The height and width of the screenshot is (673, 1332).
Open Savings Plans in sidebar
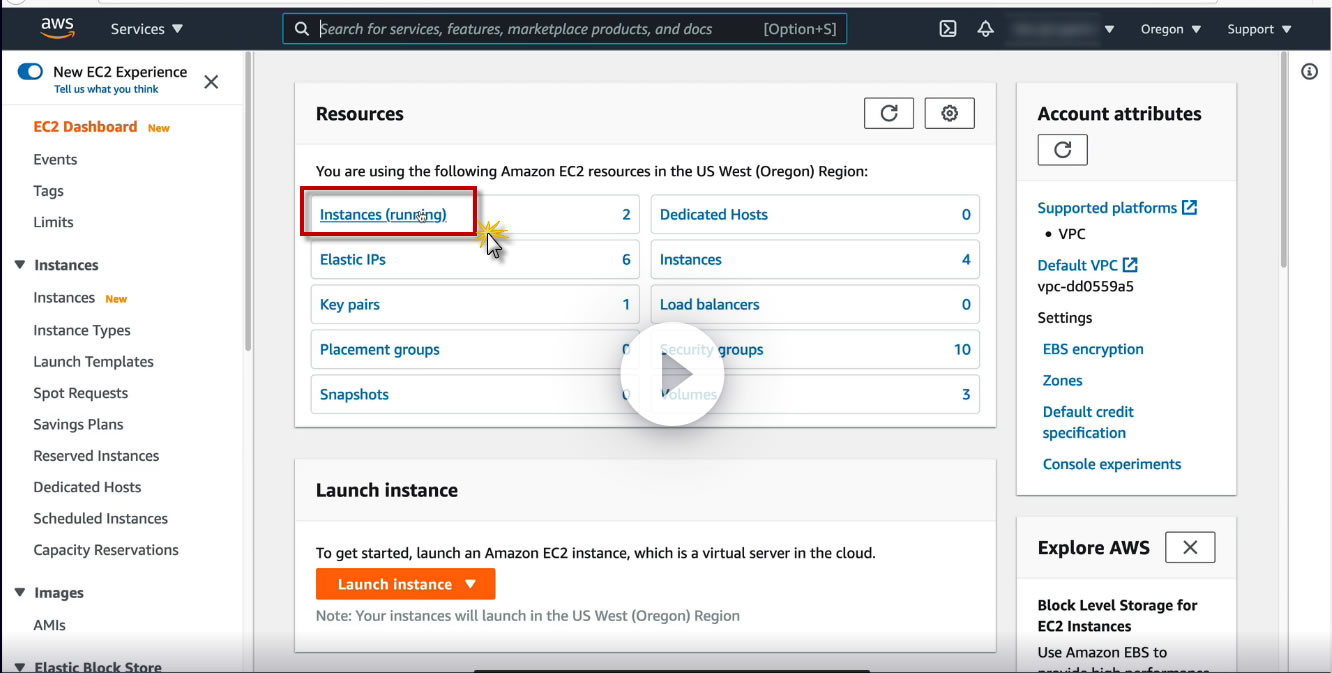[78, 424]
